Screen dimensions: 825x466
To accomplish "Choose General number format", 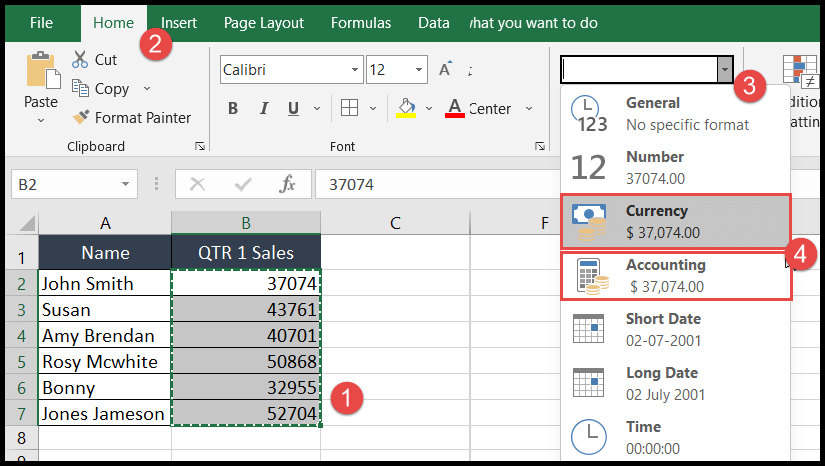I will pos(676,114).
